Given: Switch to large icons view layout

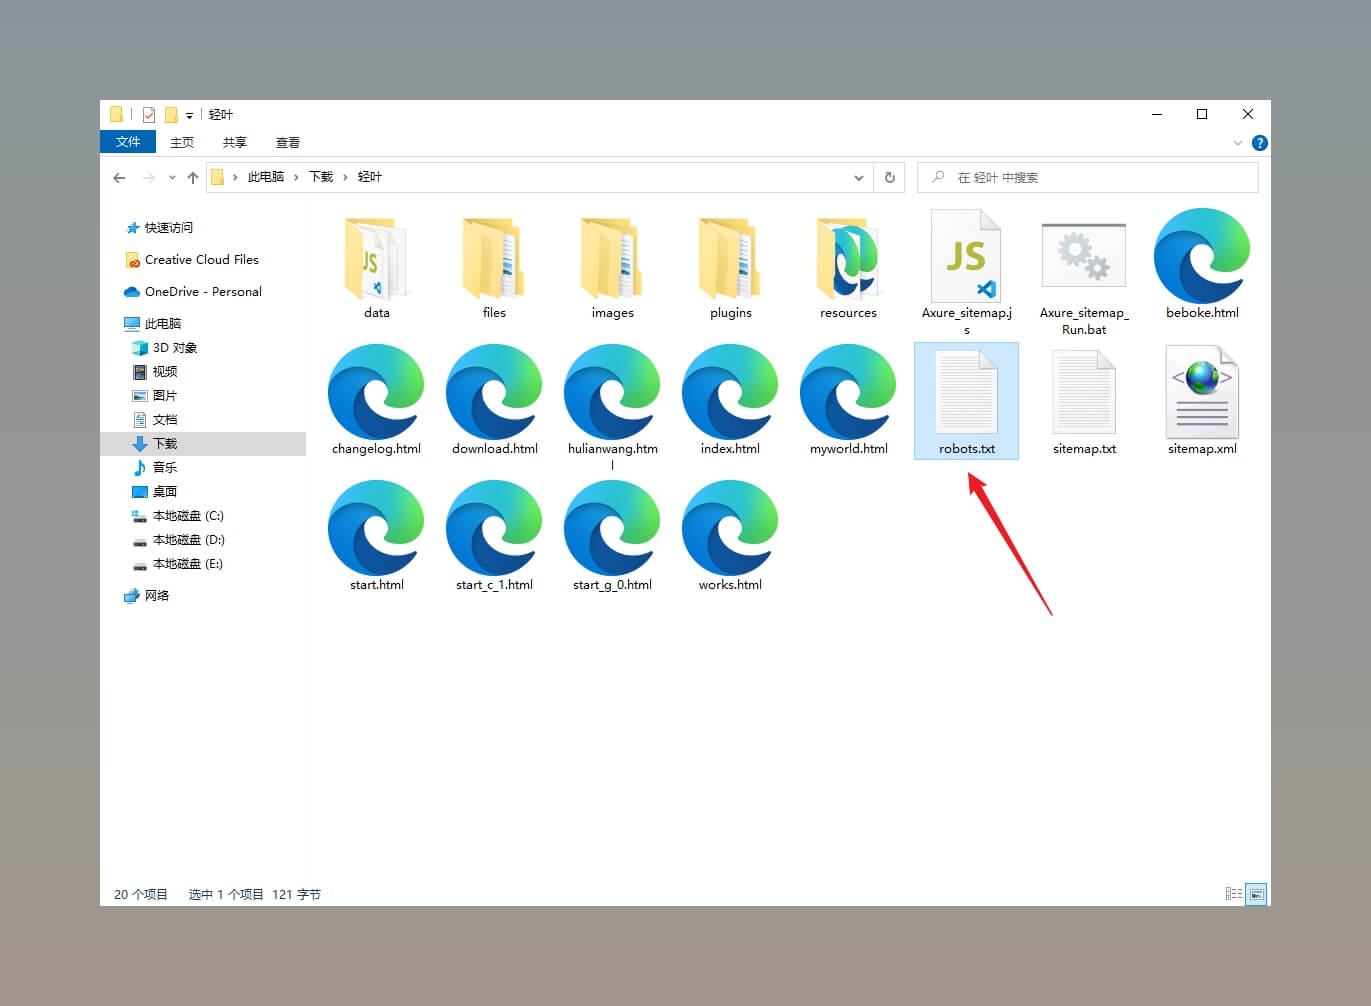Looking at the screenshot, I should coord(1257,893).
